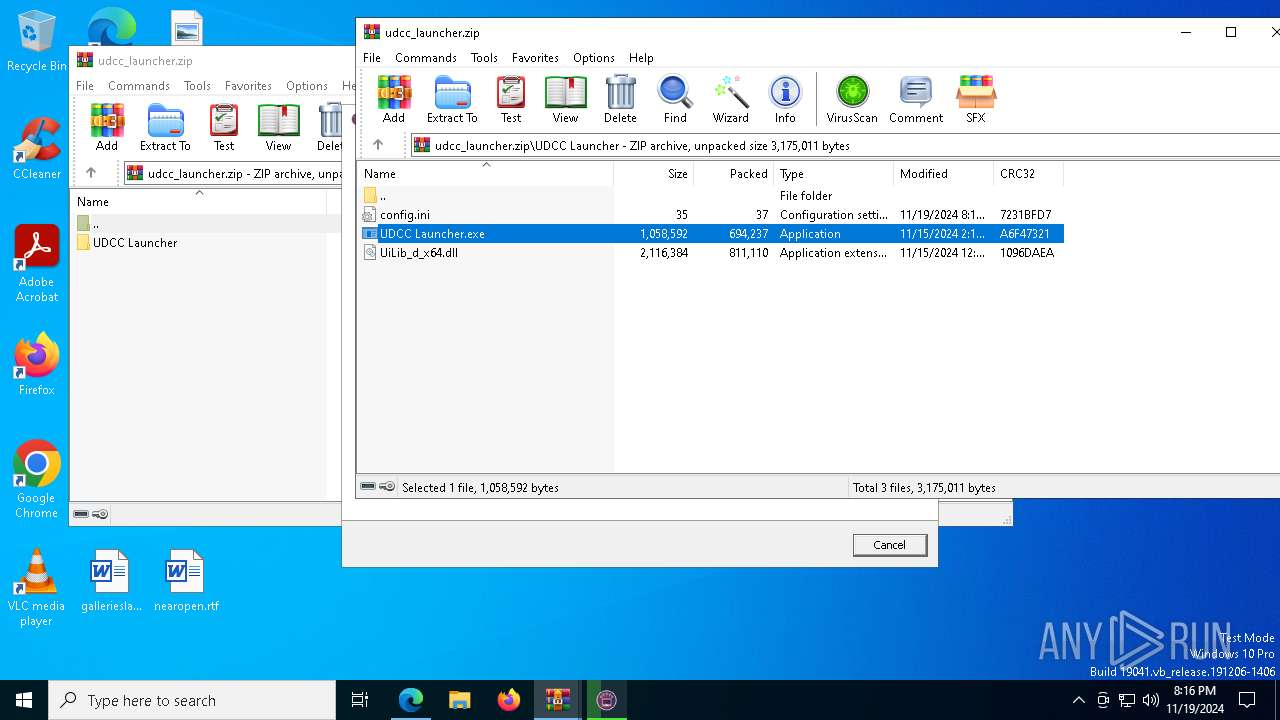Click Add icon in front WinRAR toolbar
The width and height of the screenshot is (1280, 720).
coord(394,99)
